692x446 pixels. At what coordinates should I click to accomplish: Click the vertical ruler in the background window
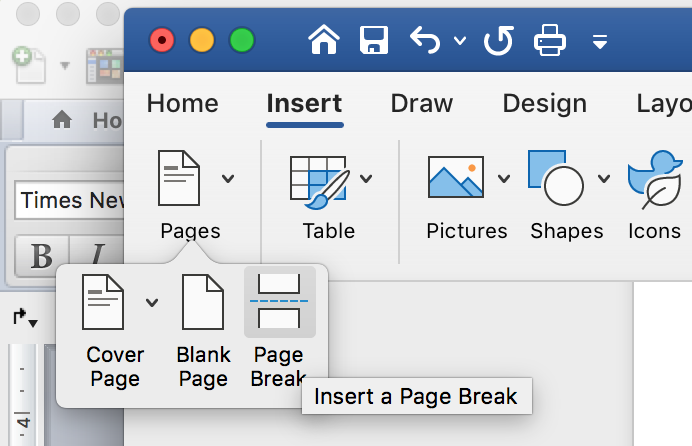[x=23, y=395]
